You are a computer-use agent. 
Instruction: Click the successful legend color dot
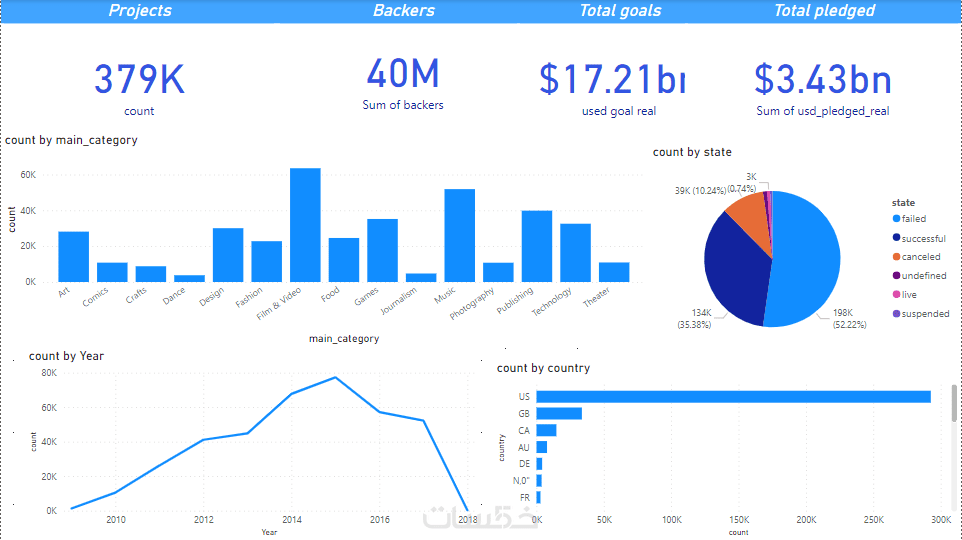click(896, 237)
